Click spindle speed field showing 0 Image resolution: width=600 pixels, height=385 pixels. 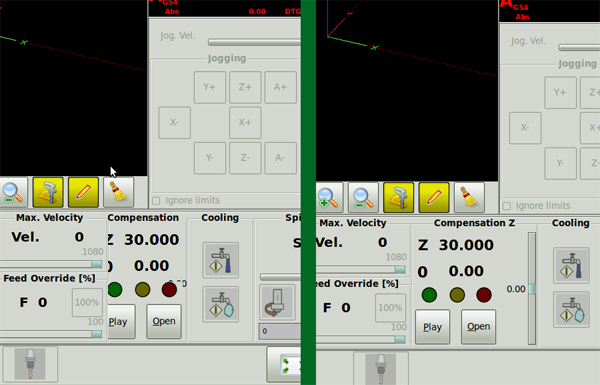click(x=280, y=331)
